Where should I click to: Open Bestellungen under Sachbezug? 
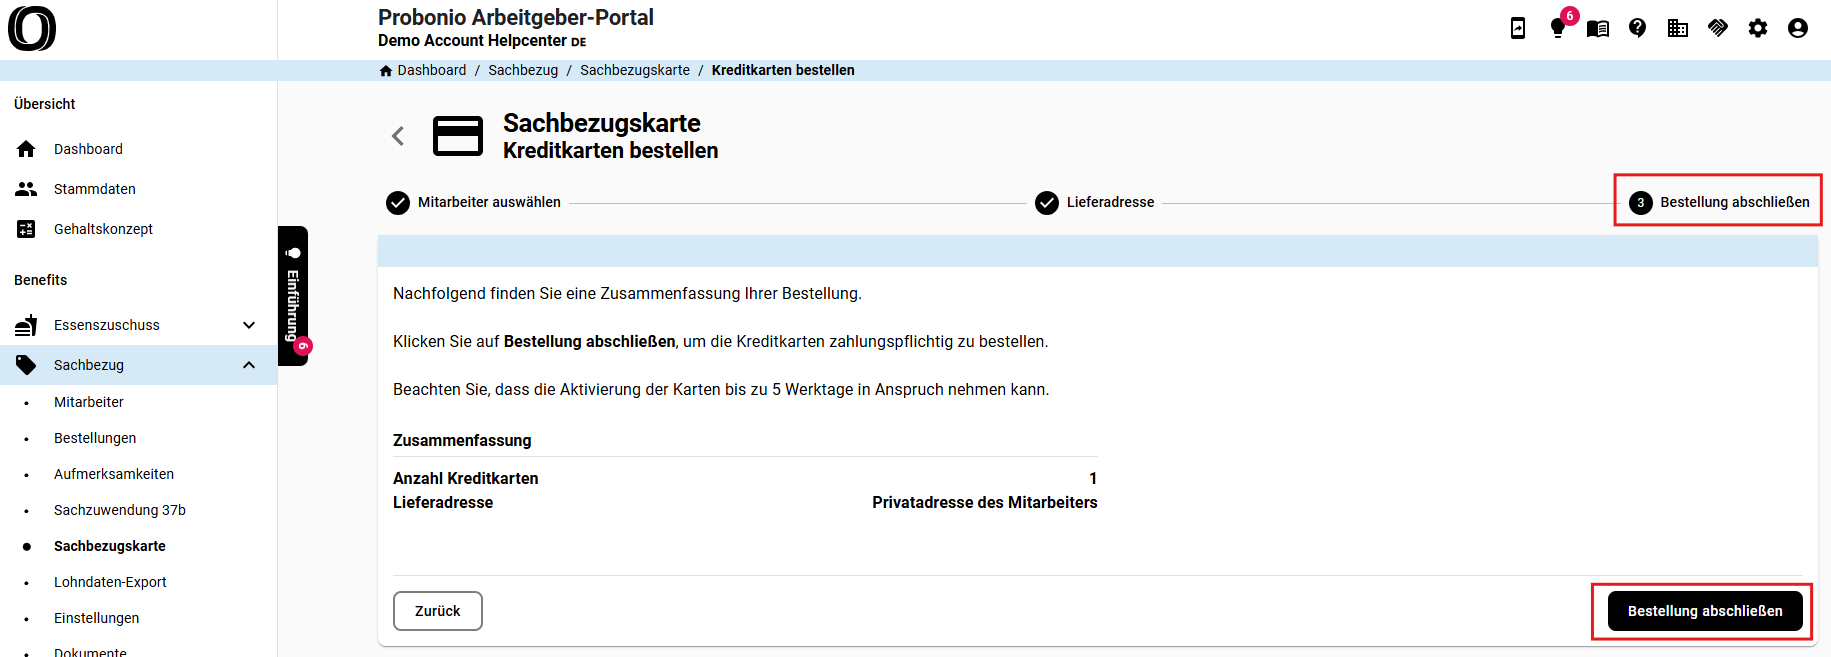click(95, 438)
